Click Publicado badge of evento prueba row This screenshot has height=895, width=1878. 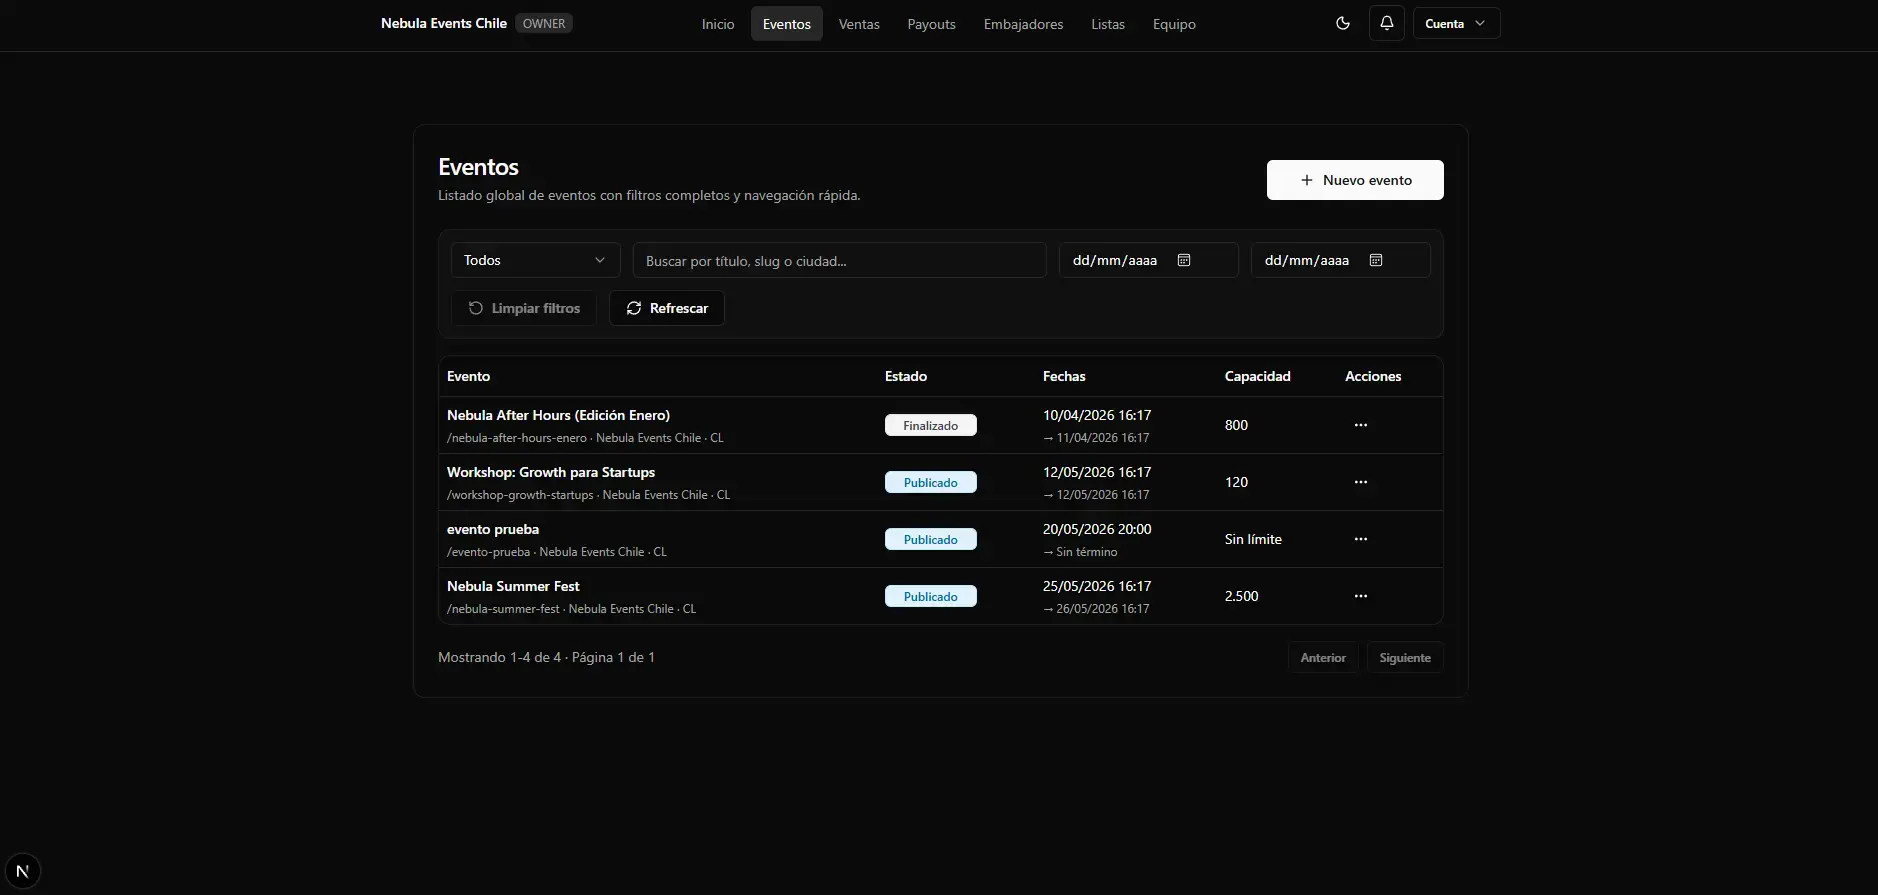coord(931,539)
